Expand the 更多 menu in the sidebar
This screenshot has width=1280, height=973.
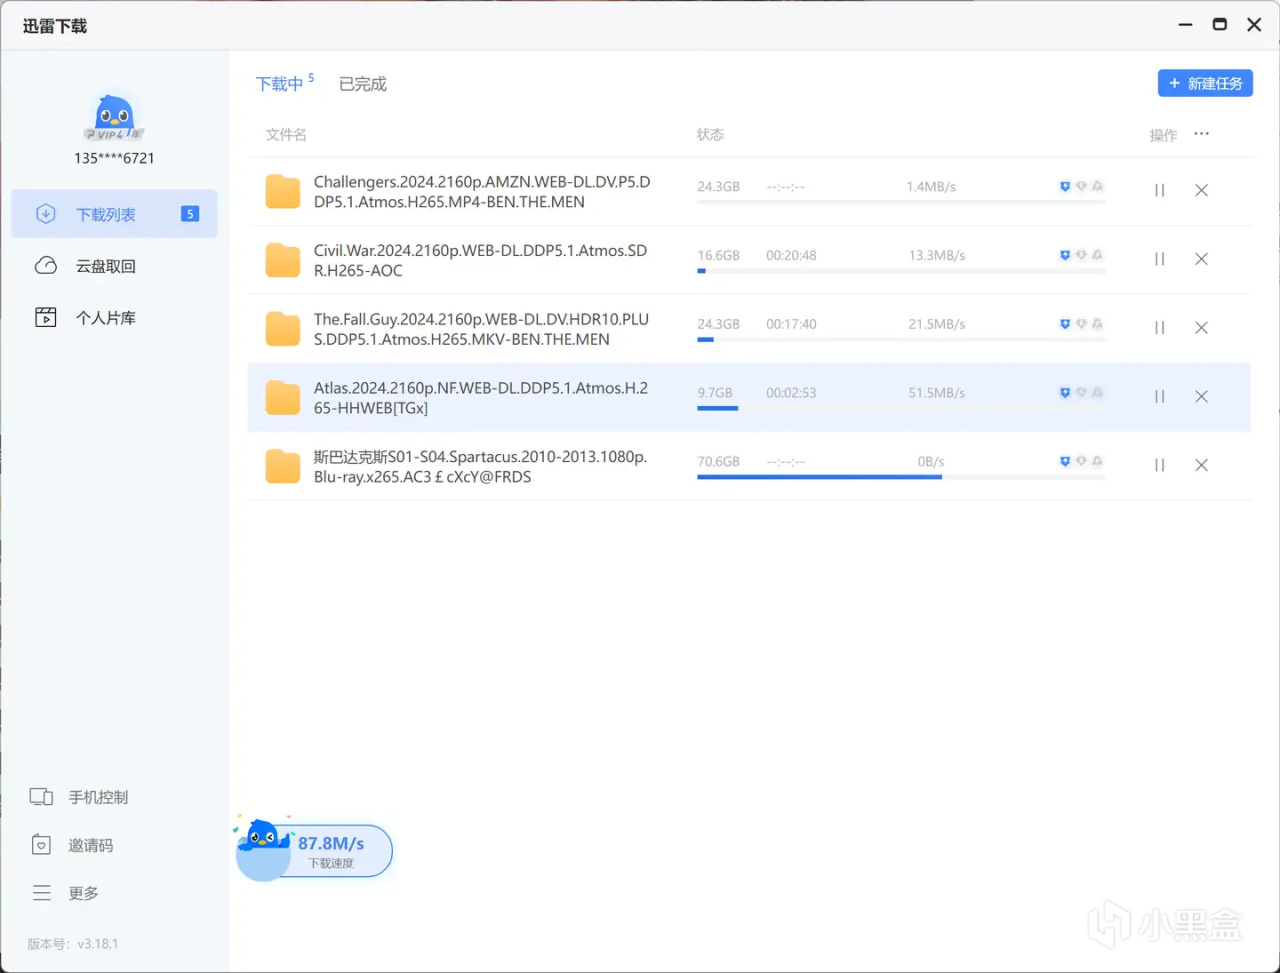click(66, 893)
